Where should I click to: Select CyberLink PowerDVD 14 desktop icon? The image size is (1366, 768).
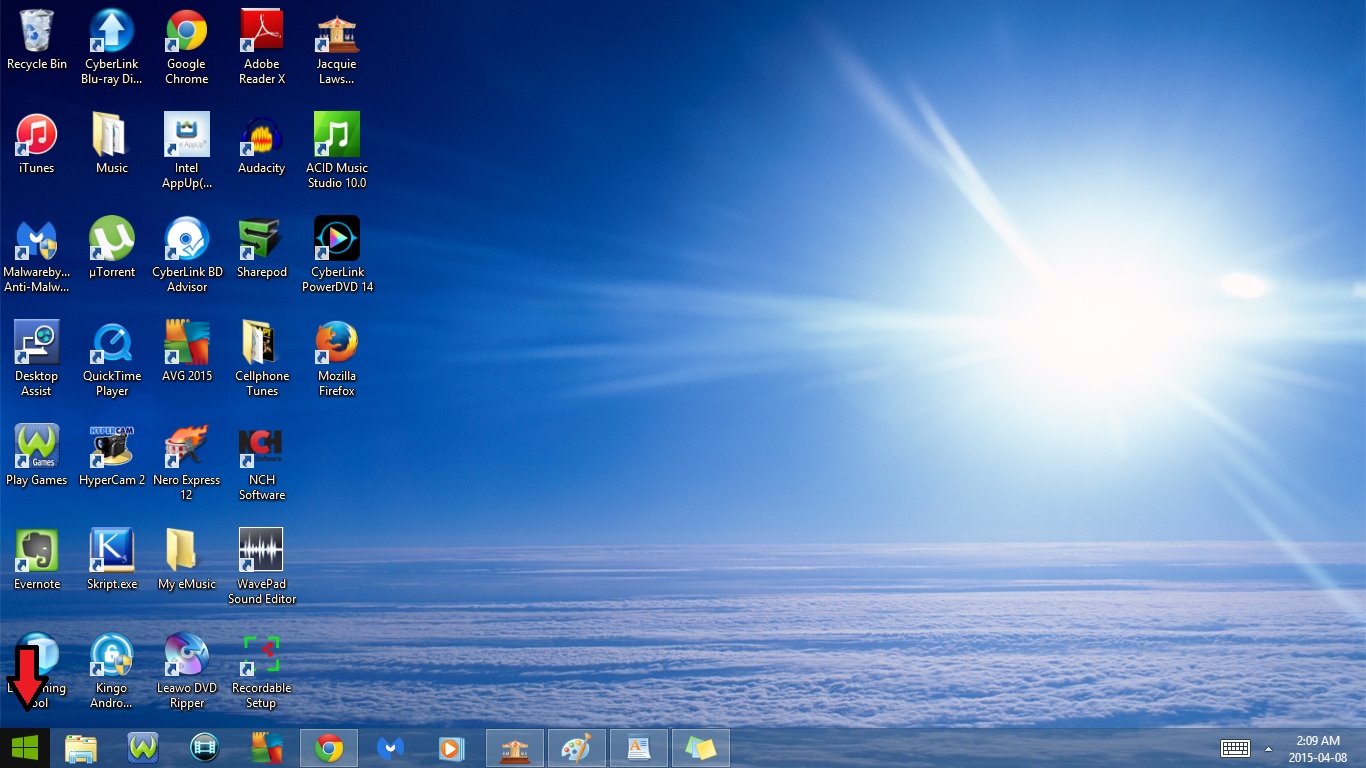point(337,255)
